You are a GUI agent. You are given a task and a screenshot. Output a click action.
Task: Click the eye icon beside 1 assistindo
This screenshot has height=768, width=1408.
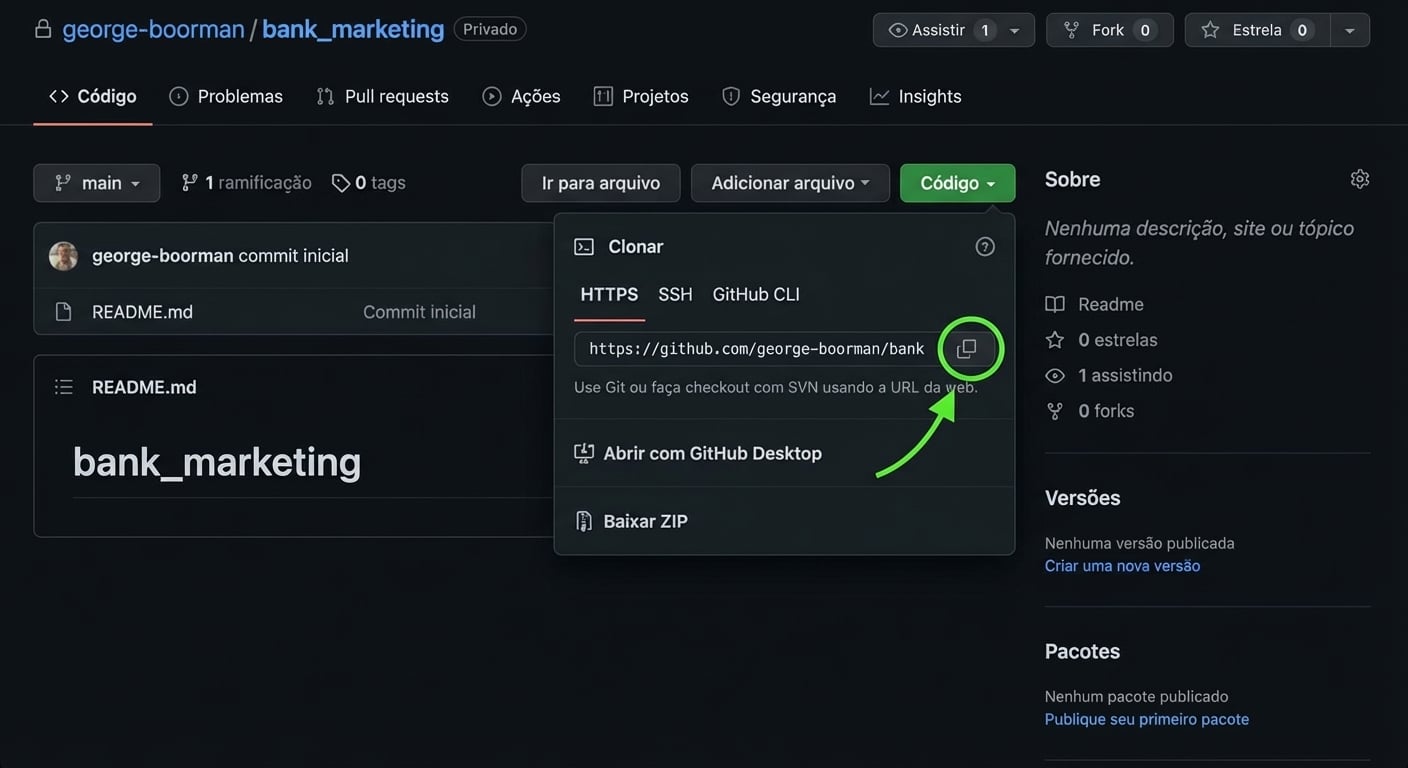[1055, 376]
